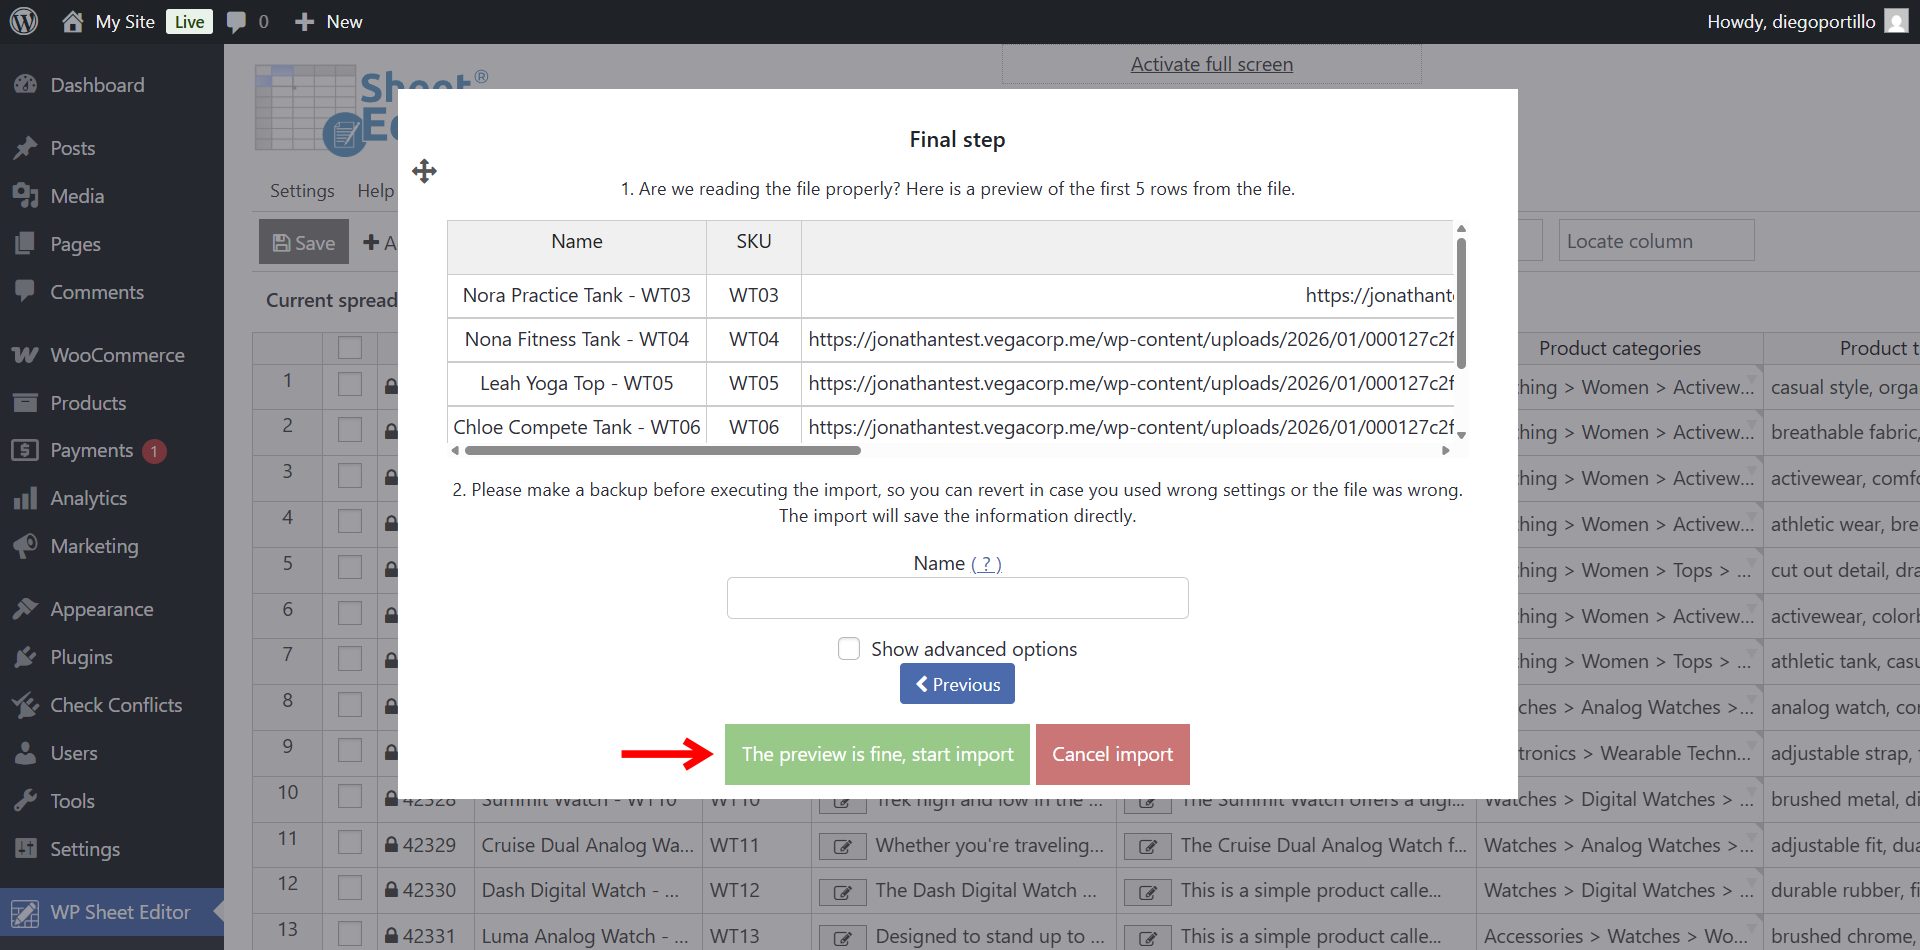Select the WP Sheet Editor sidebar icon
1920x950 pixels.
[27, 912]
